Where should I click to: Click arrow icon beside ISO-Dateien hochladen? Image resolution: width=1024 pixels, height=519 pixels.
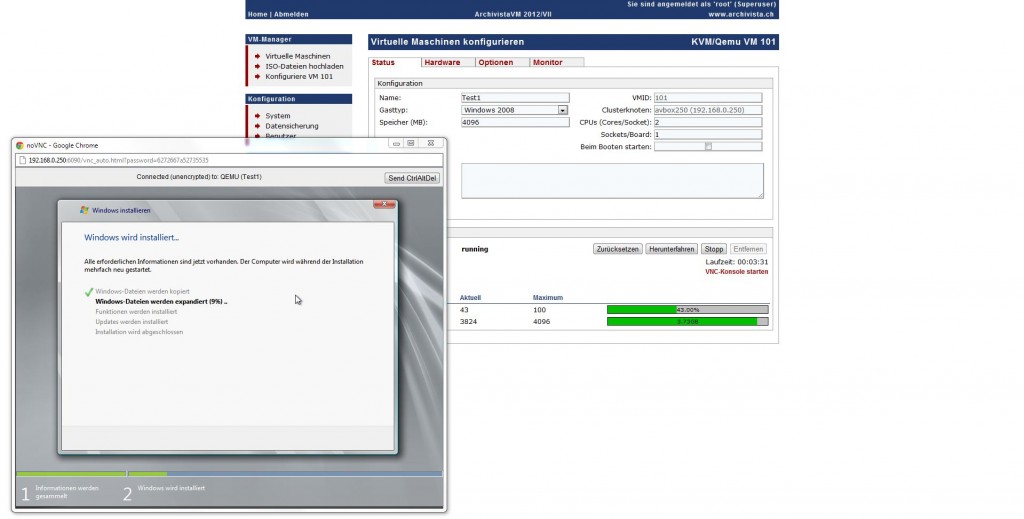(x=257, y=66)
